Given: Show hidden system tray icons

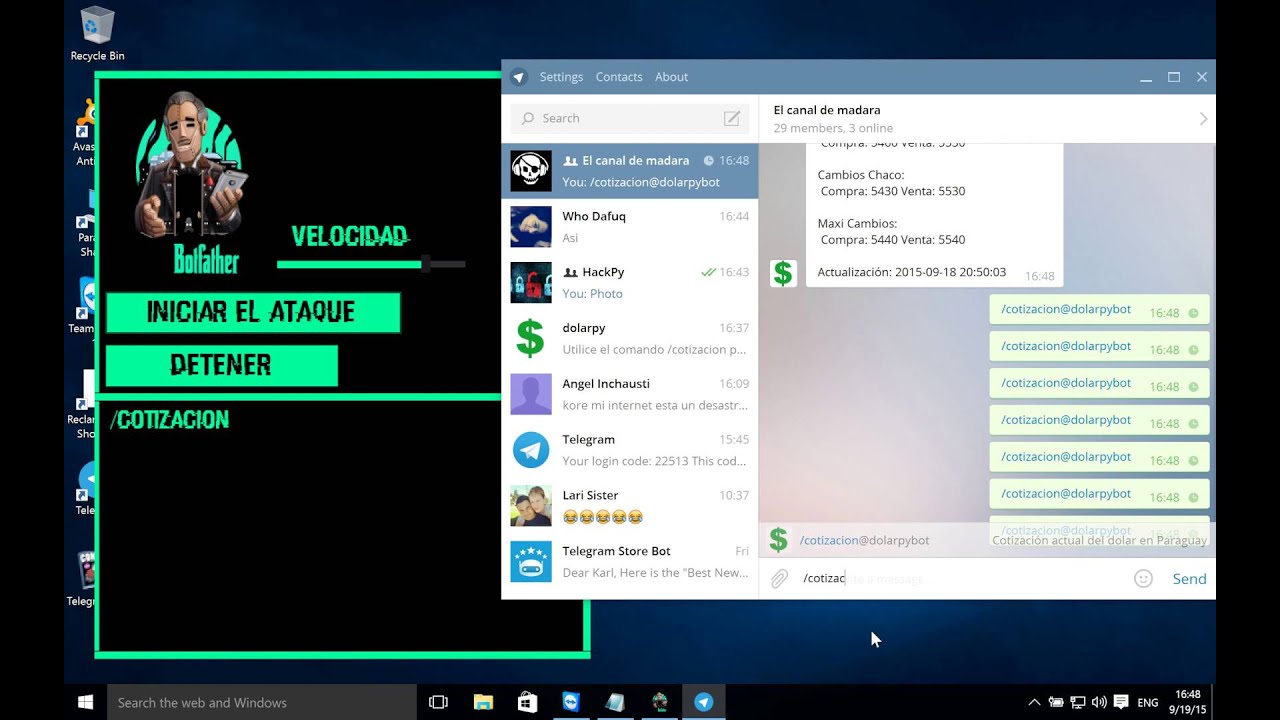Looking at the screenshot, I should point(1034,702).
